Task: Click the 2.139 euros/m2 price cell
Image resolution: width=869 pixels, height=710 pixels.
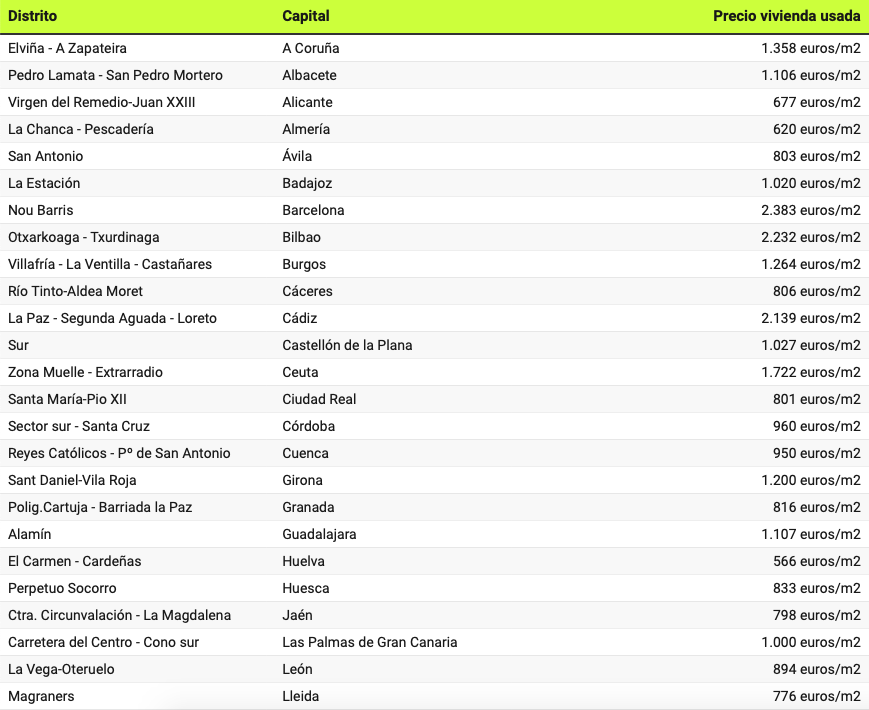Action: coord(810,318)
